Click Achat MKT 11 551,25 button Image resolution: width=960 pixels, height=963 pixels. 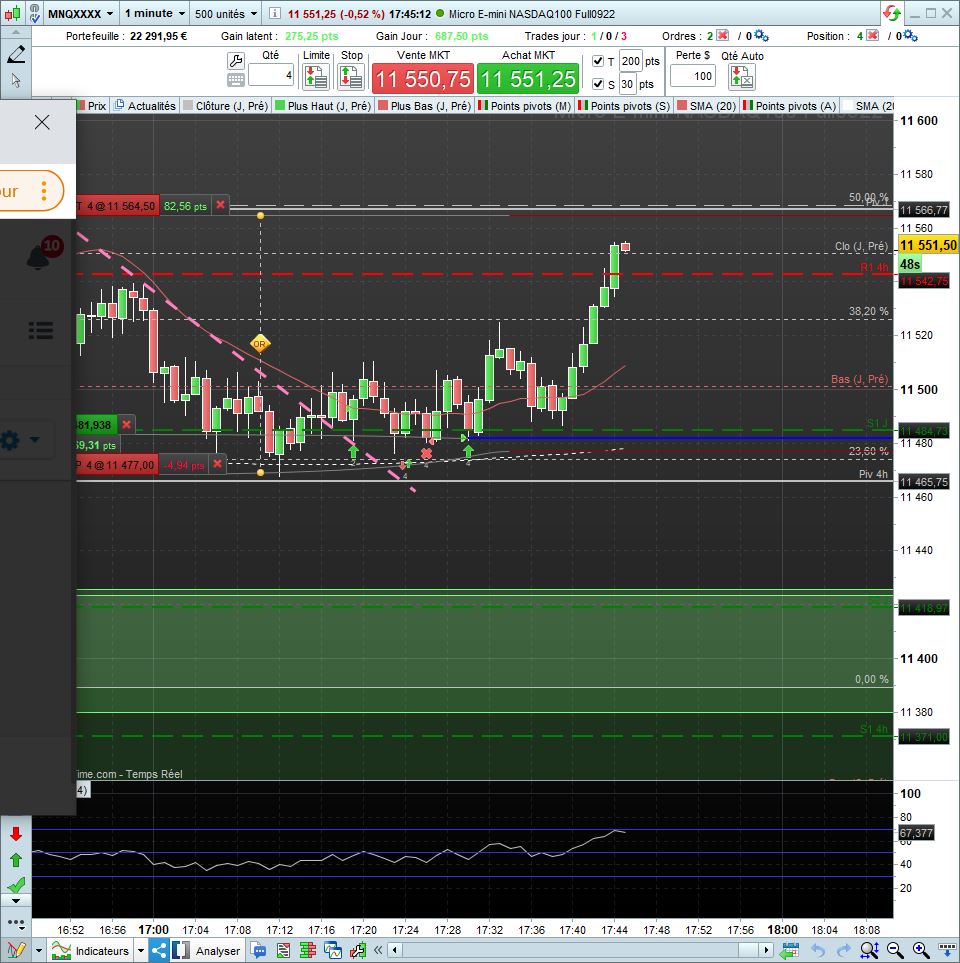(x=528, y=79)
